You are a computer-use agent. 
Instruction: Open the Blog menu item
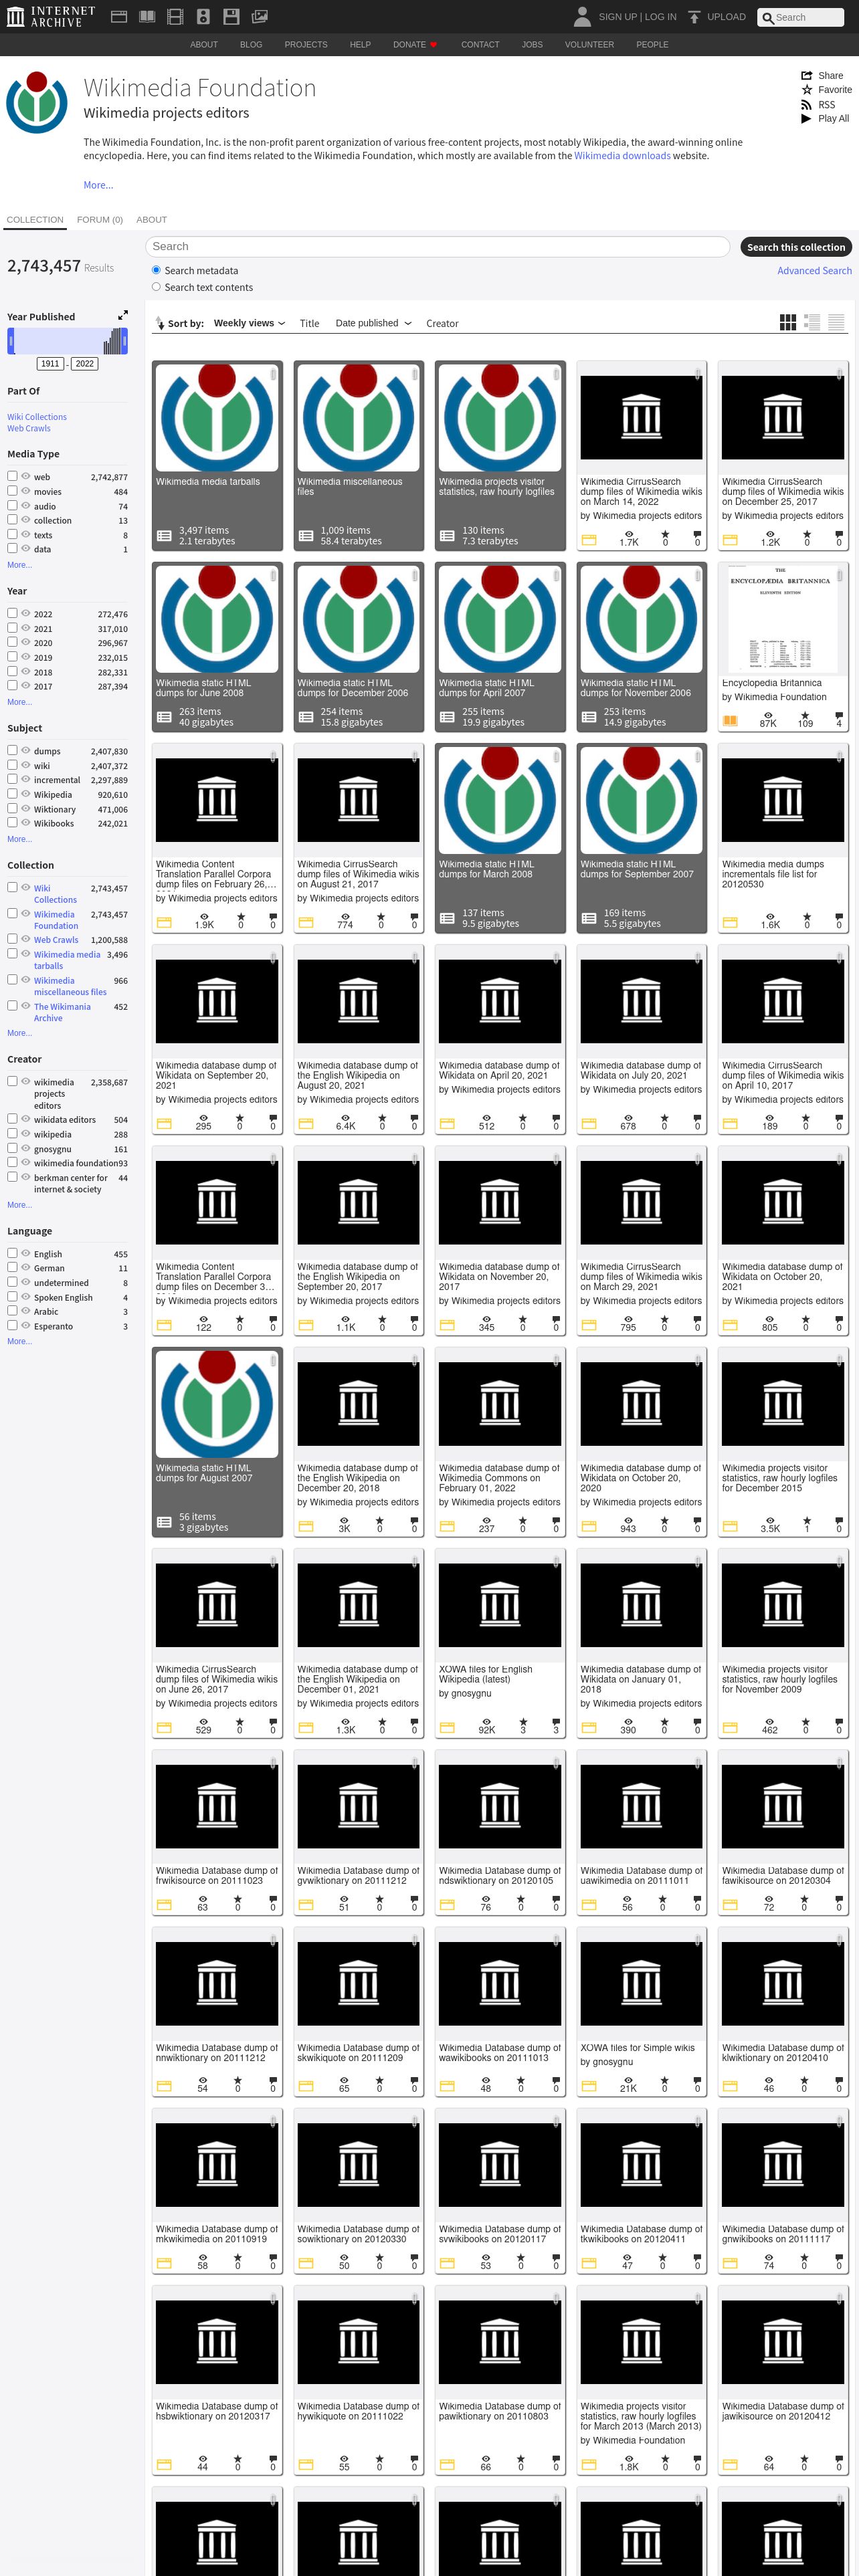pos(251,44)
